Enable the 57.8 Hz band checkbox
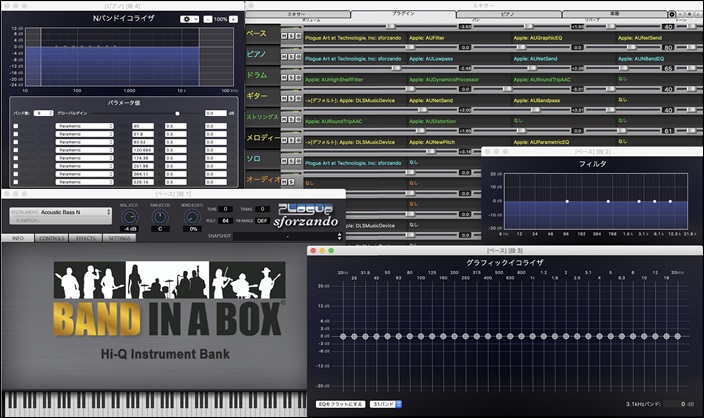704x418 pixels. coord(16,134)
